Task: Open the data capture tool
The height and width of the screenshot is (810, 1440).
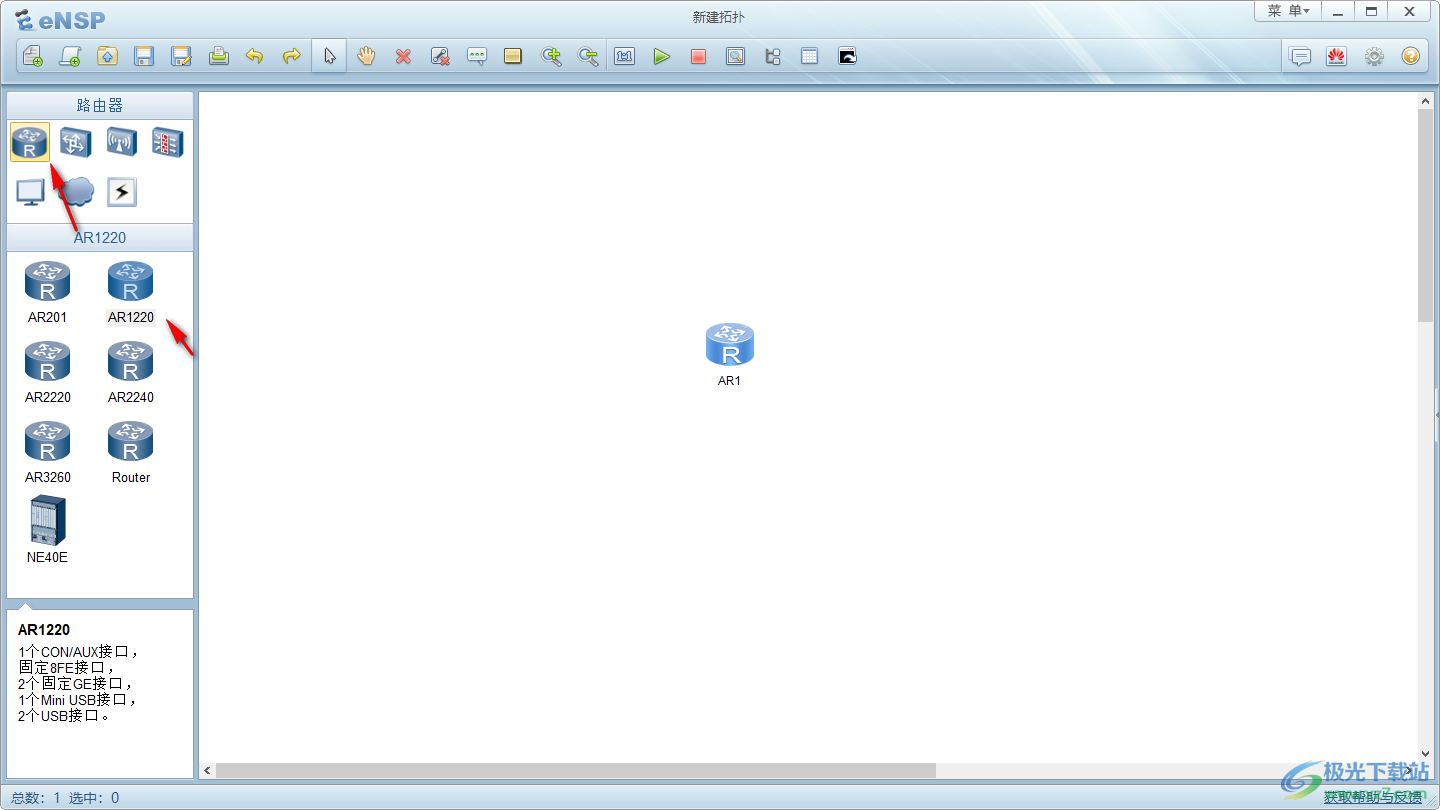Action: pos(735,57)
